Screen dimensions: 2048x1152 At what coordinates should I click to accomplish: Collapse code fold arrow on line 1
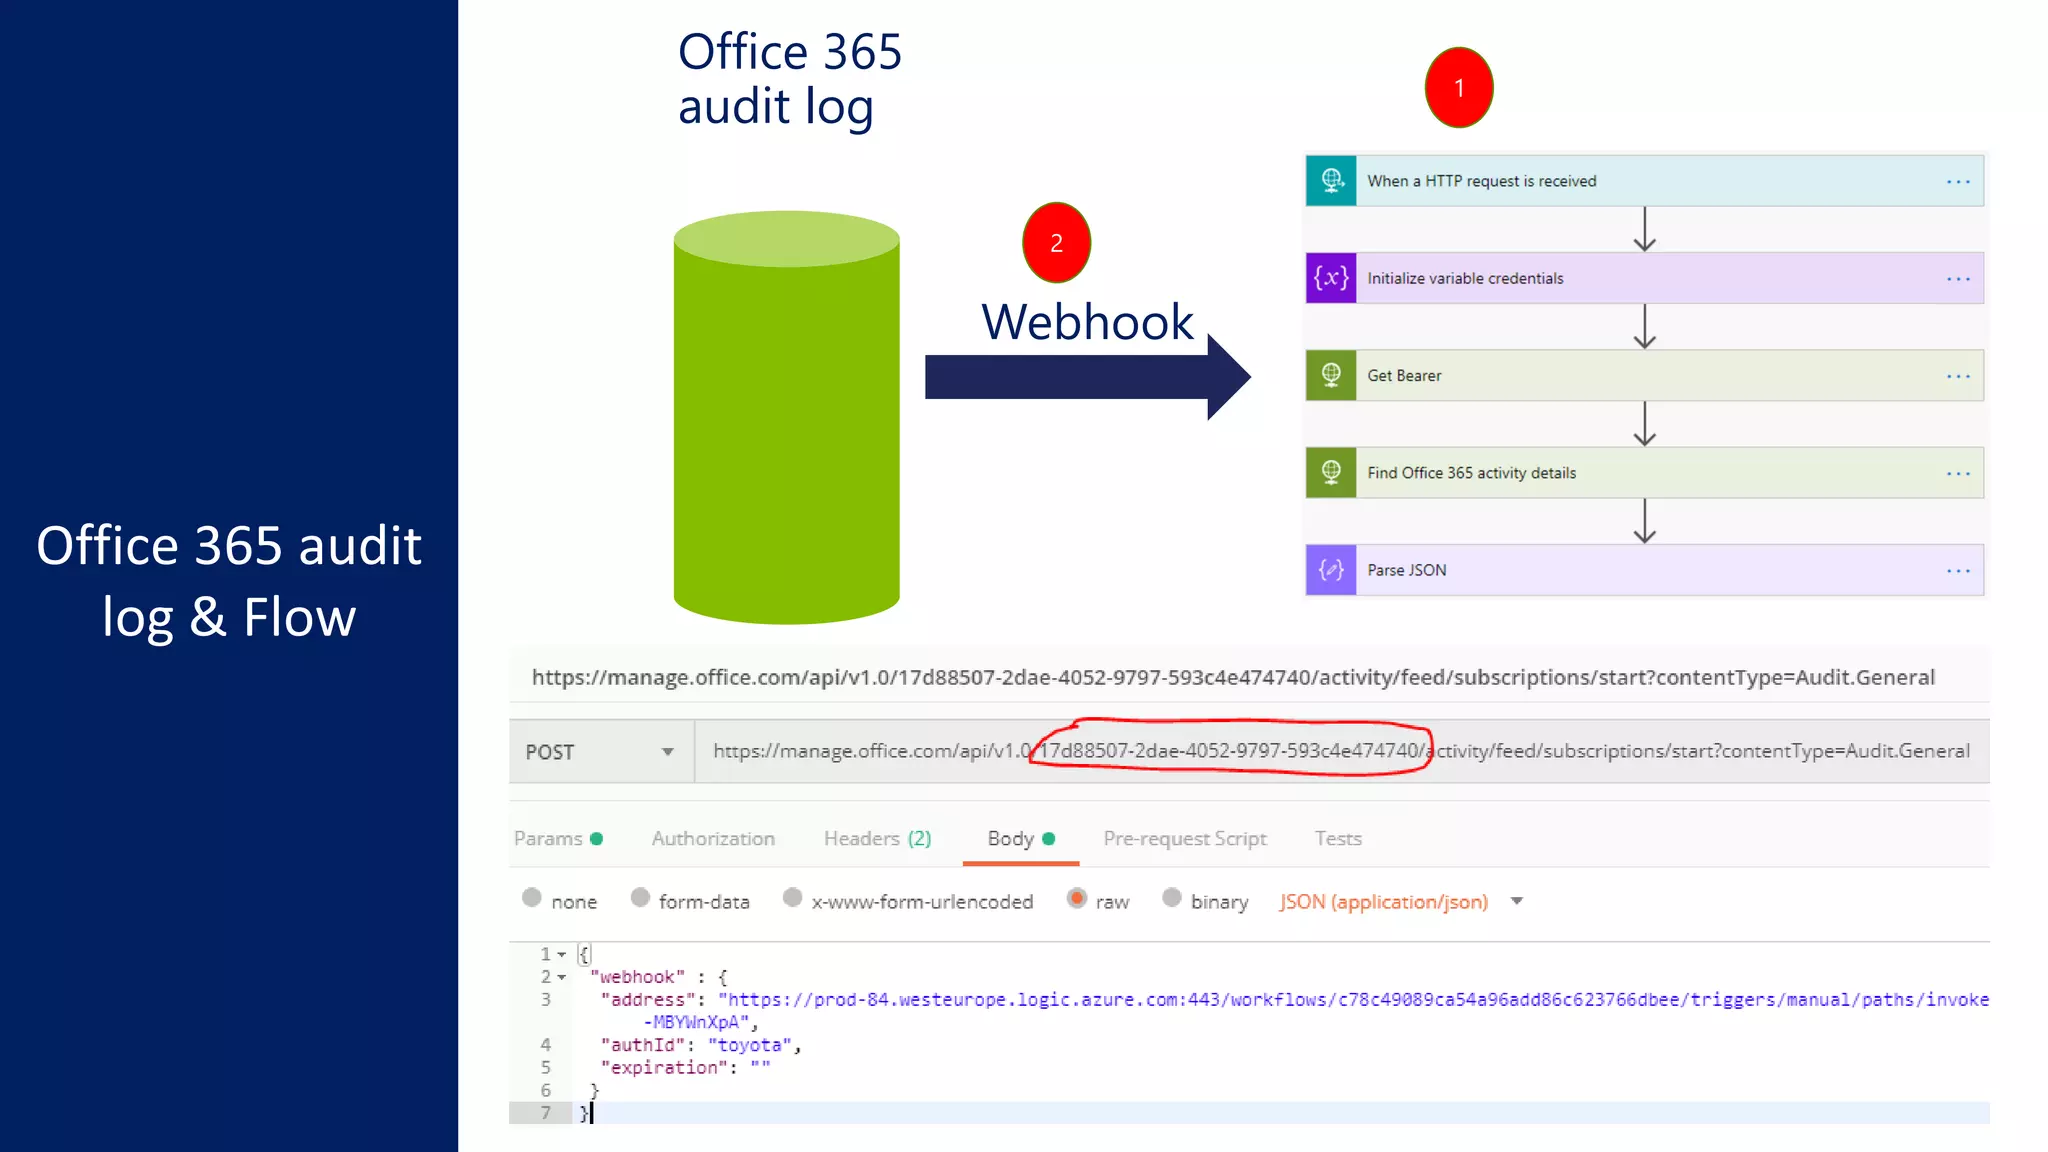[561, 955]
